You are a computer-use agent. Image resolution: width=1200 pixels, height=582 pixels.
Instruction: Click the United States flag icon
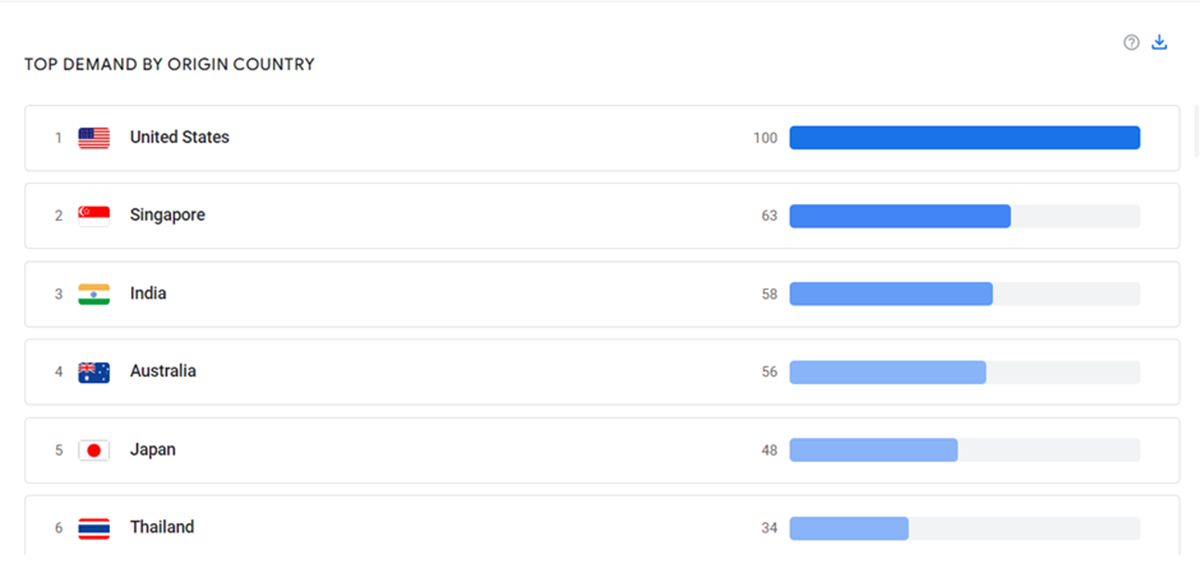(94, 138)
